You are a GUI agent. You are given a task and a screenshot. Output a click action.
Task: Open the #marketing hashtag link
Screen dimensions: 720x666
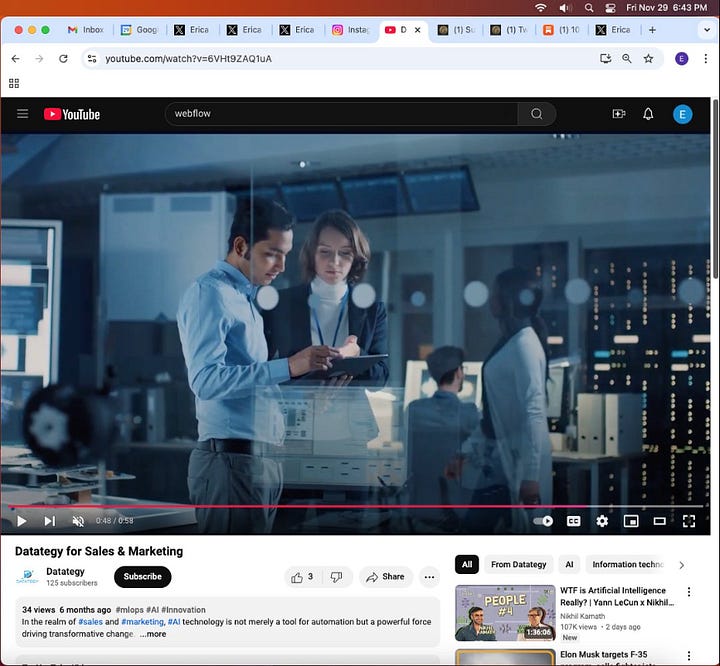(x=143, y=622)
